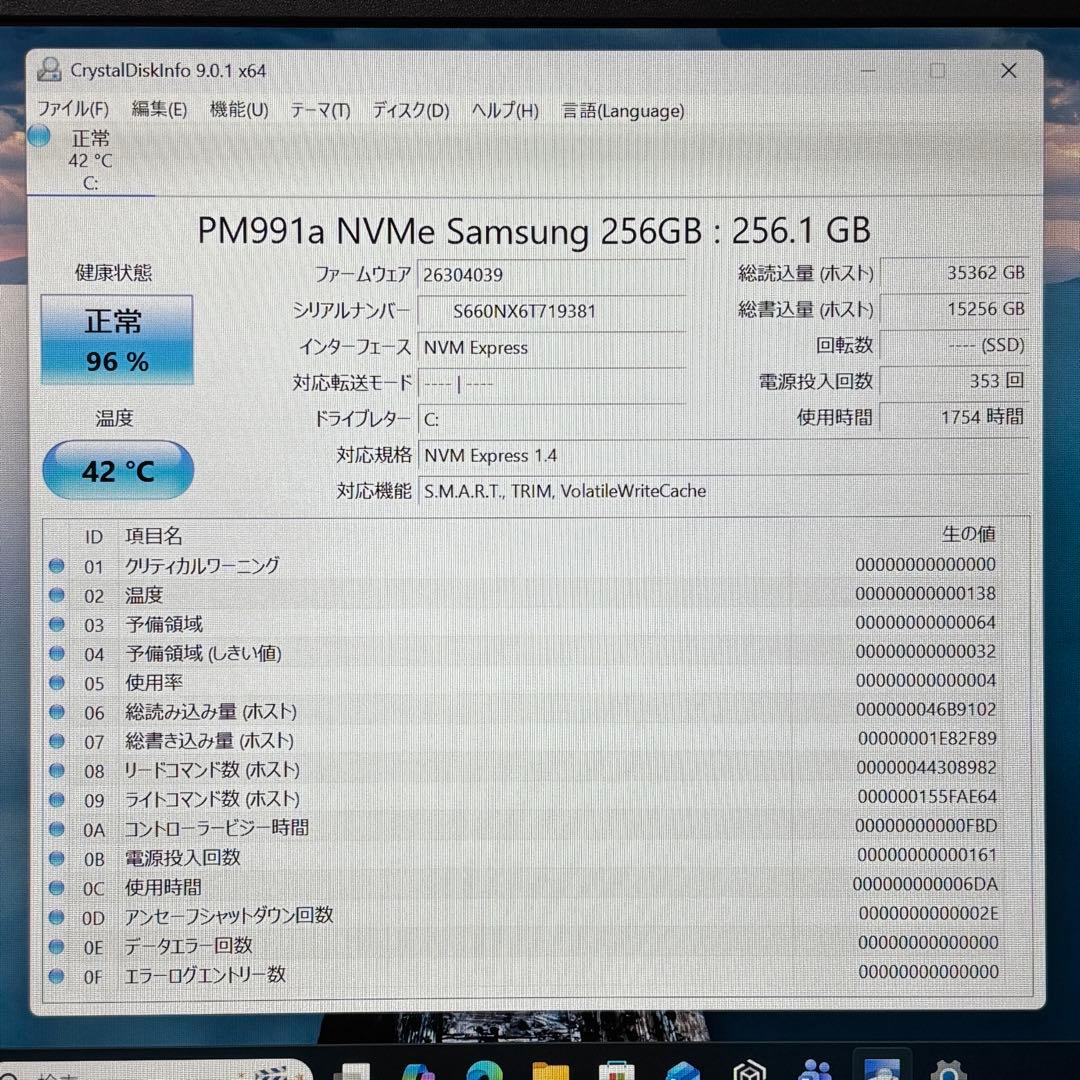
Task: Click the status dot for エラーログエントリー数
Action: click(57, 975)
